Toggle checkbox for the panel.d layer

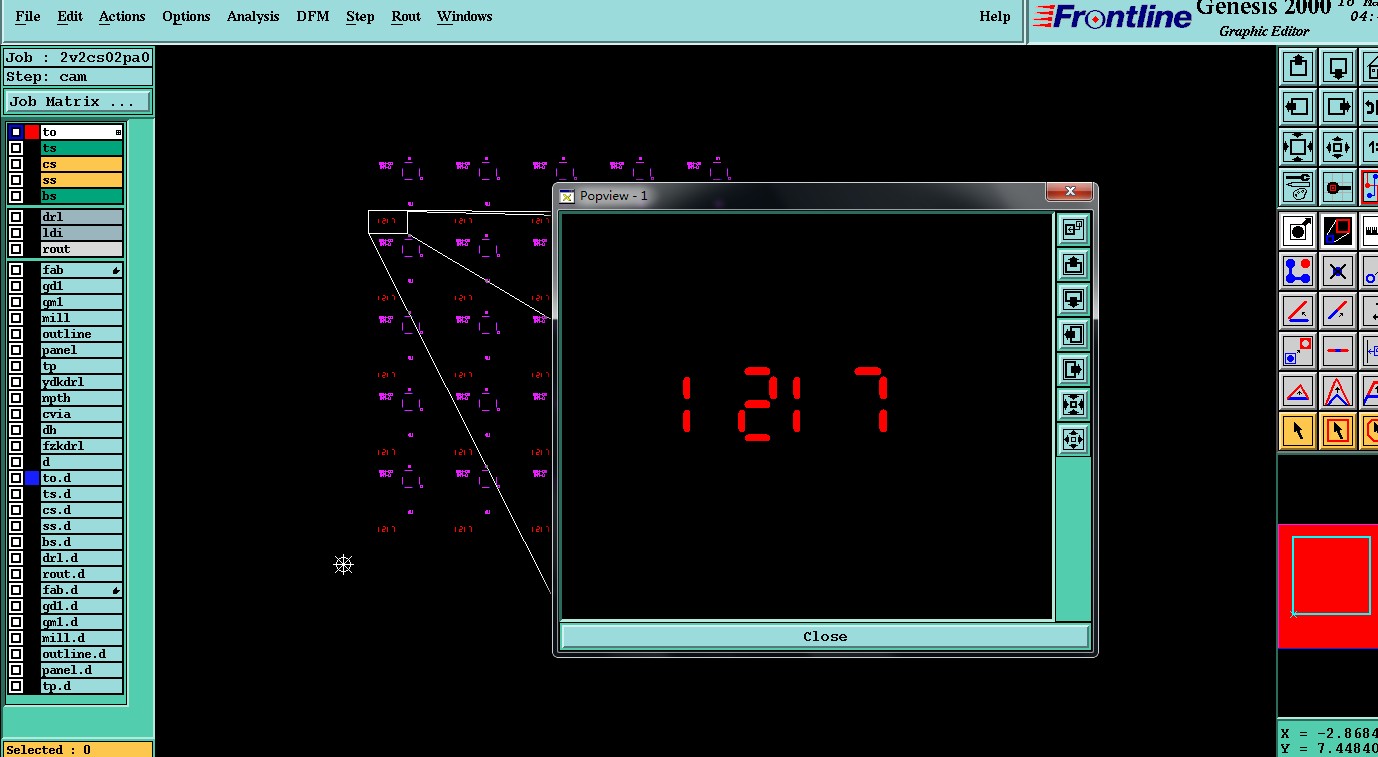[x=16, y=670]
